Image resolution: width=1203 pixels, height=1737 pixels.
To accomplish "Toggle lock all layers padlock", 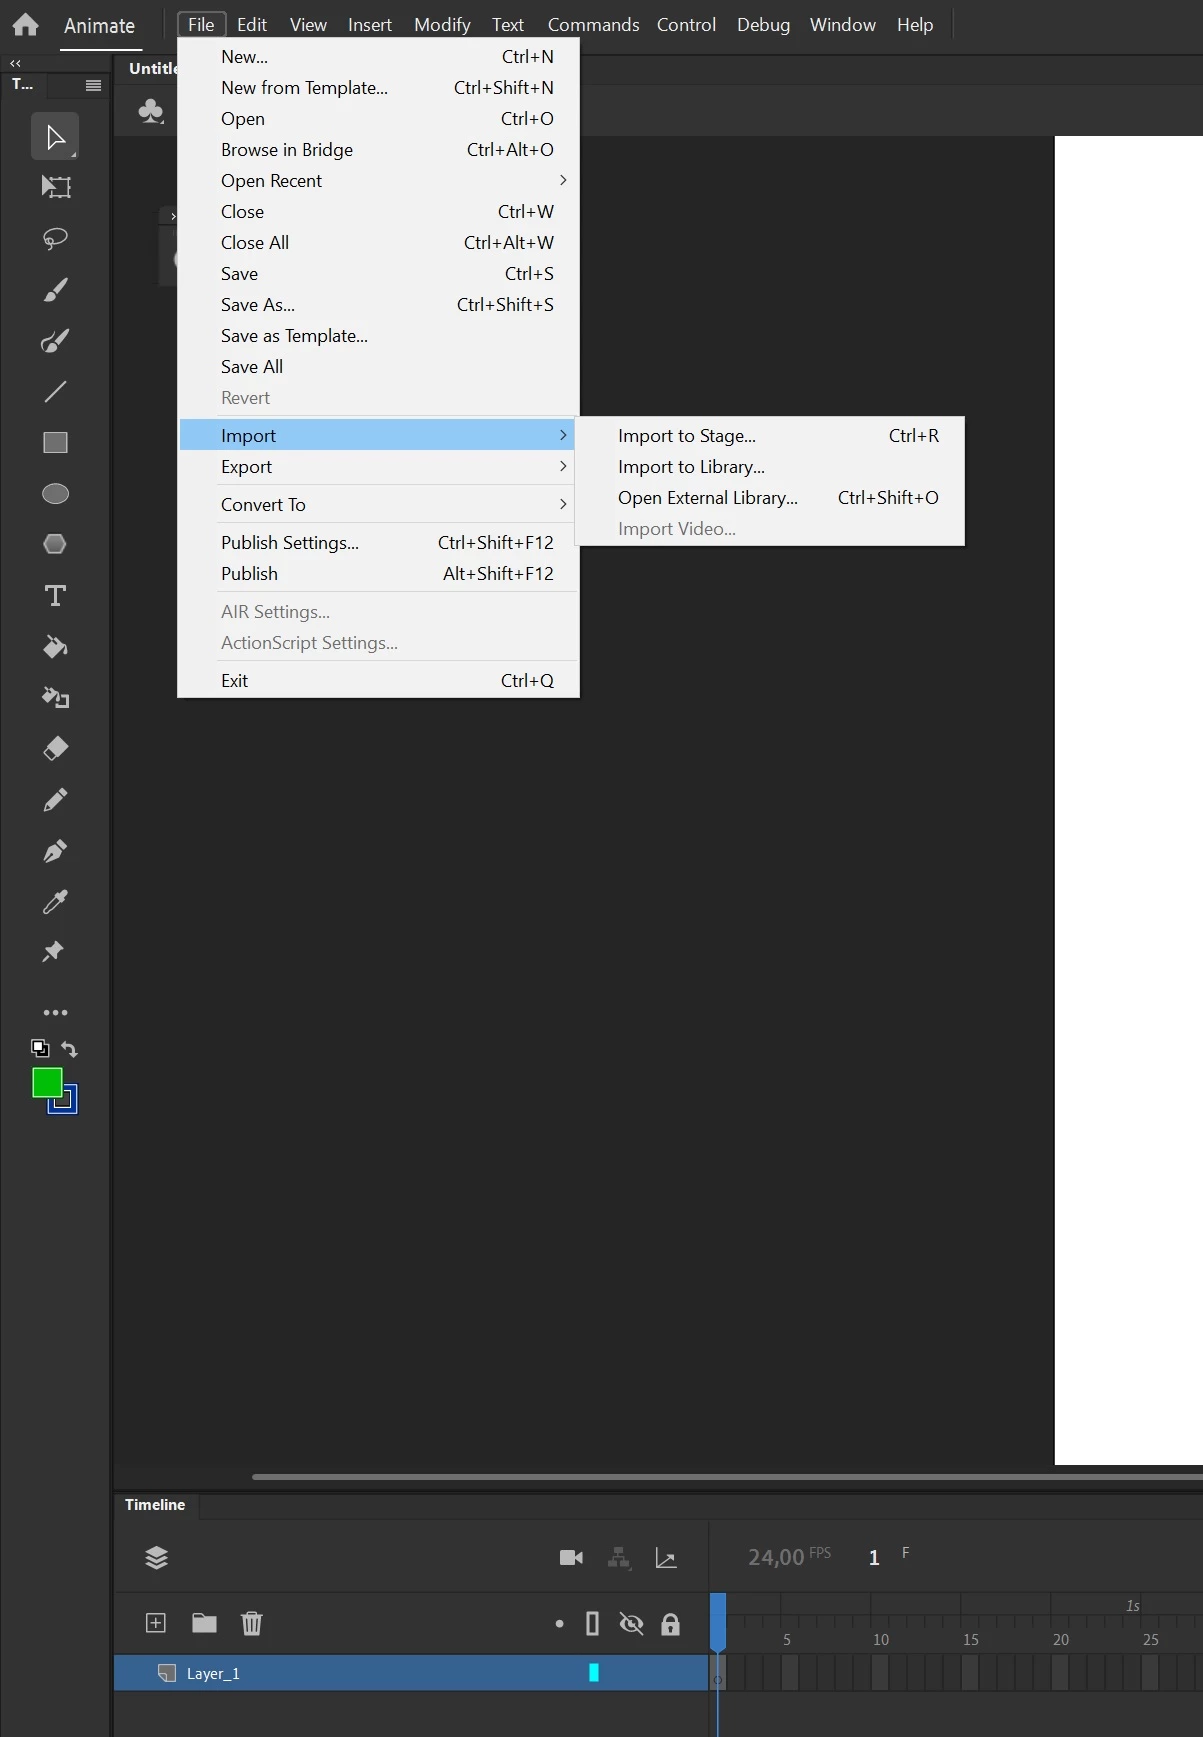I will 670,1624.
